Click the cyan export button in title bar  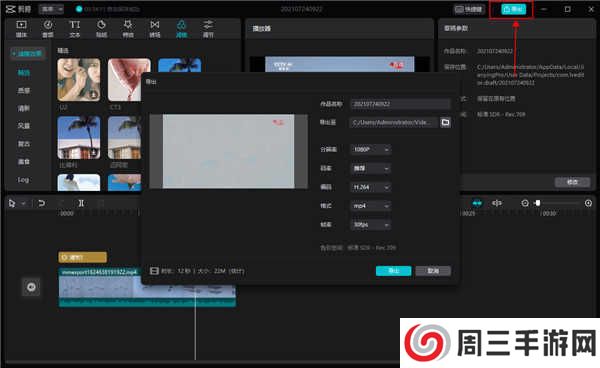pyautogui.click(x=513, y=9)
